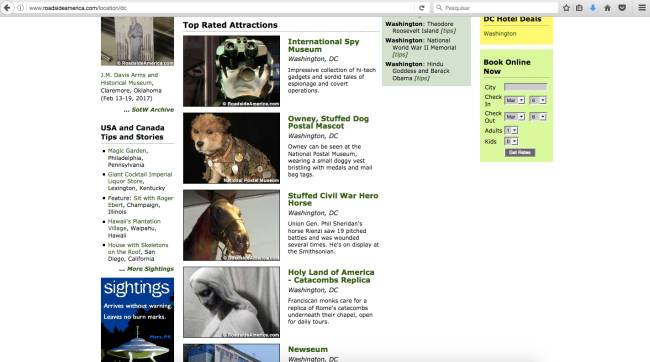Open the Owney stuffed dog thumbnail
650x362 pixels.
[231, 148]
